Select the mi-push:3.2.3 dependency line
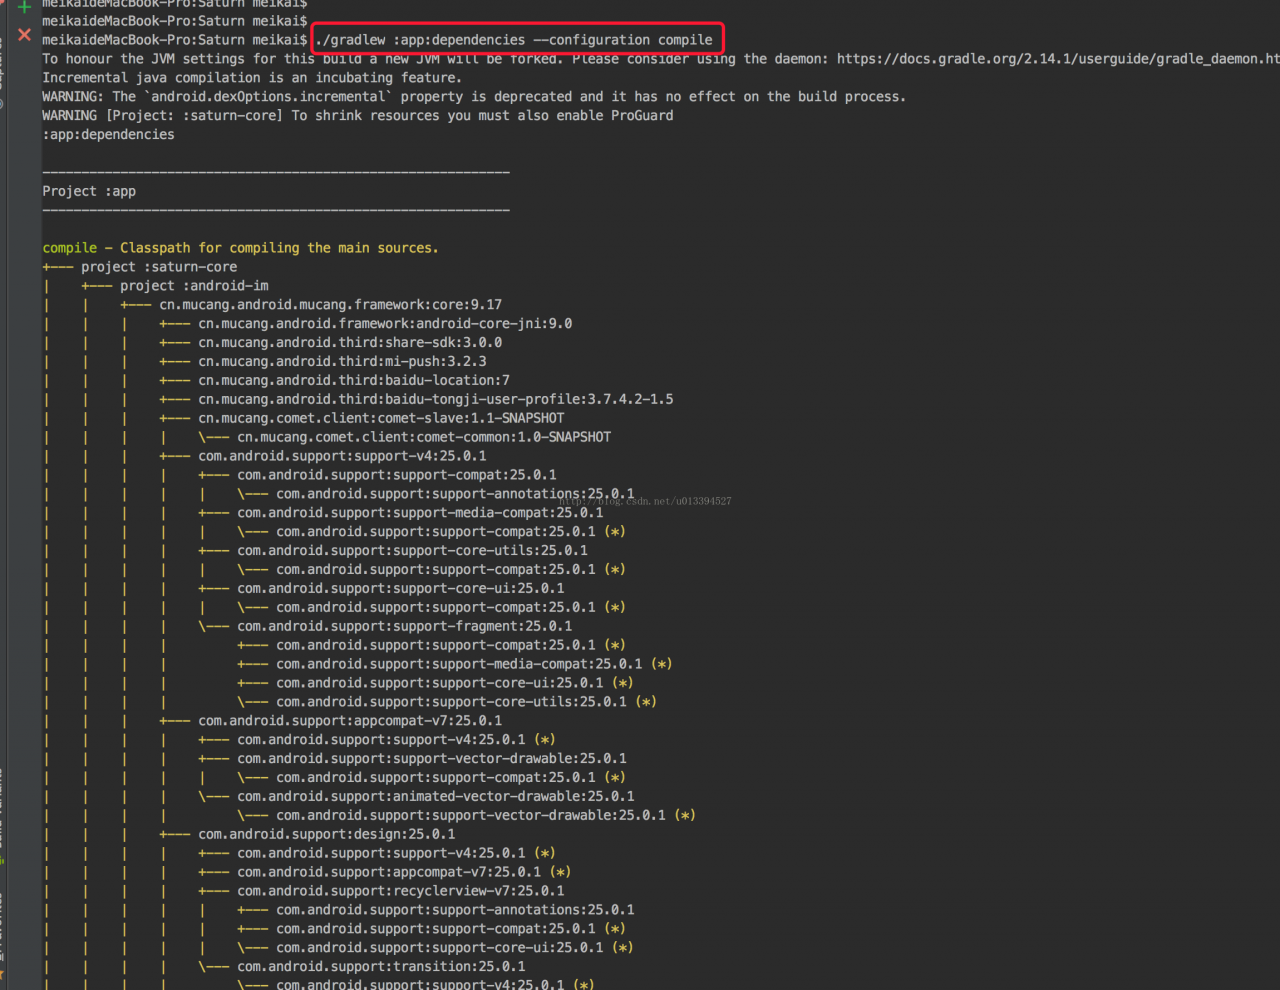 coord(342,362)
